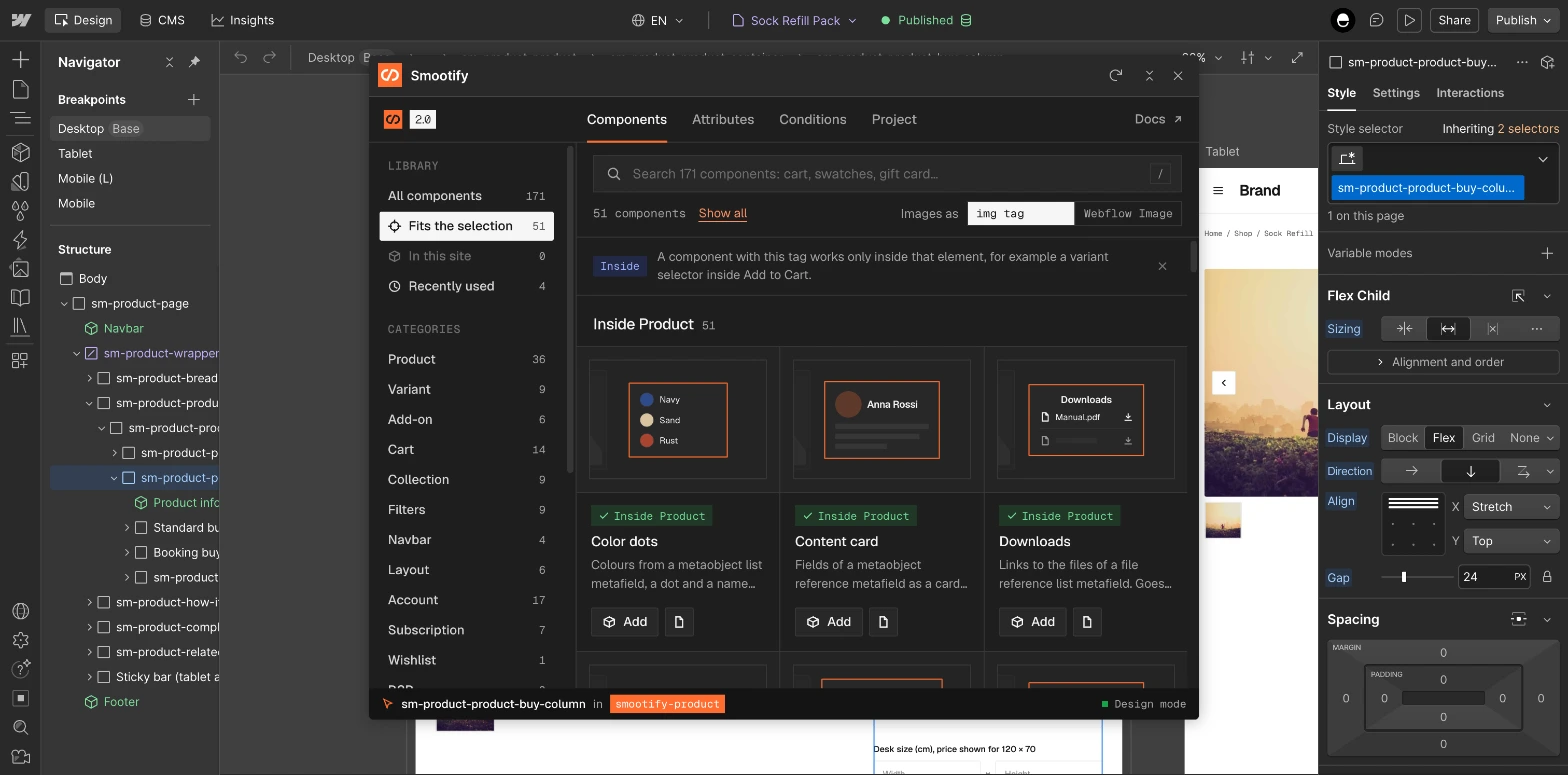The image size is (1568, 775).
Task: Add the Content card component
Action: [x=829, y=622]
